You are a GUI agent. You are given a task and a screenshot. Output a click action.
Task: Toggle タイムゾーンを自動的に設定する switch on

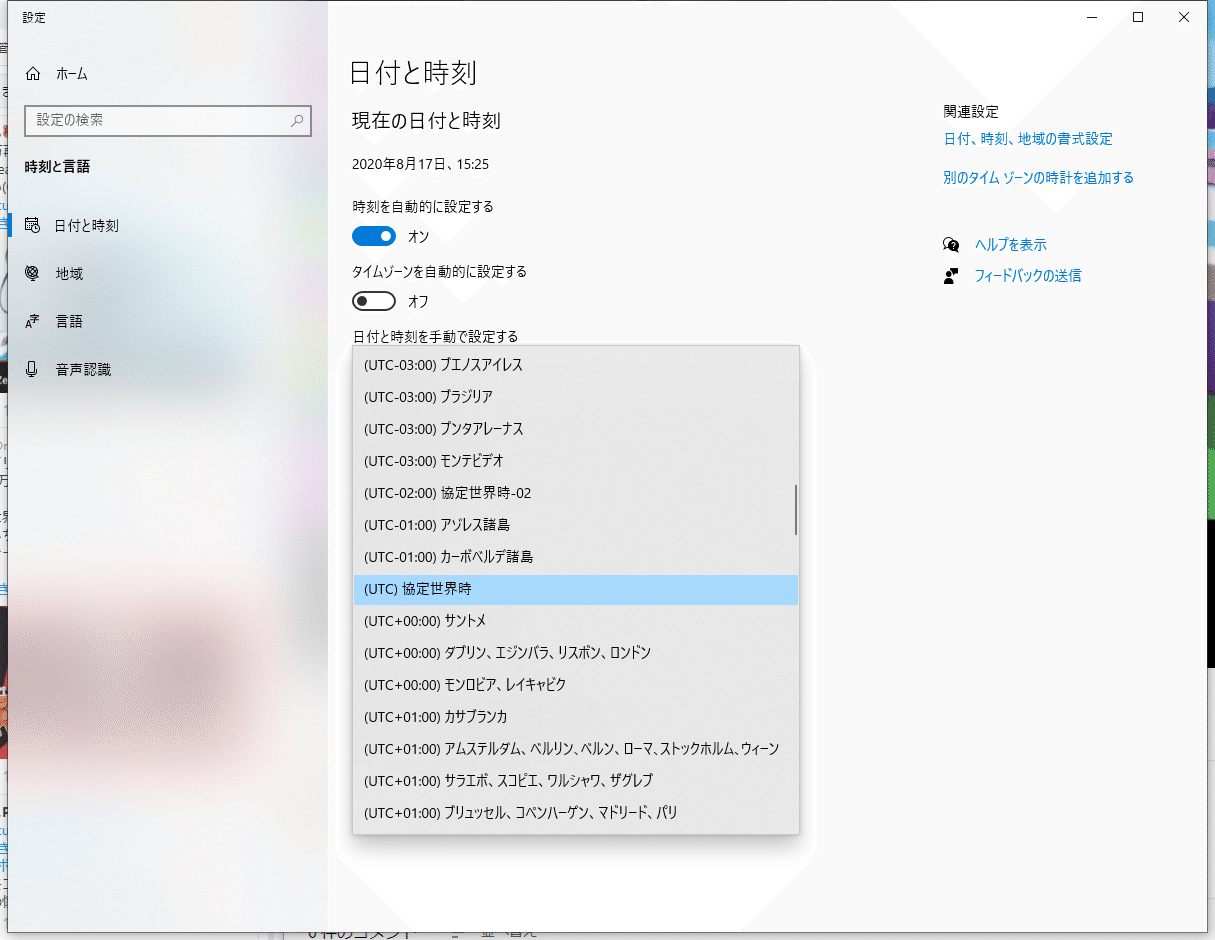[x=374, y=301]
